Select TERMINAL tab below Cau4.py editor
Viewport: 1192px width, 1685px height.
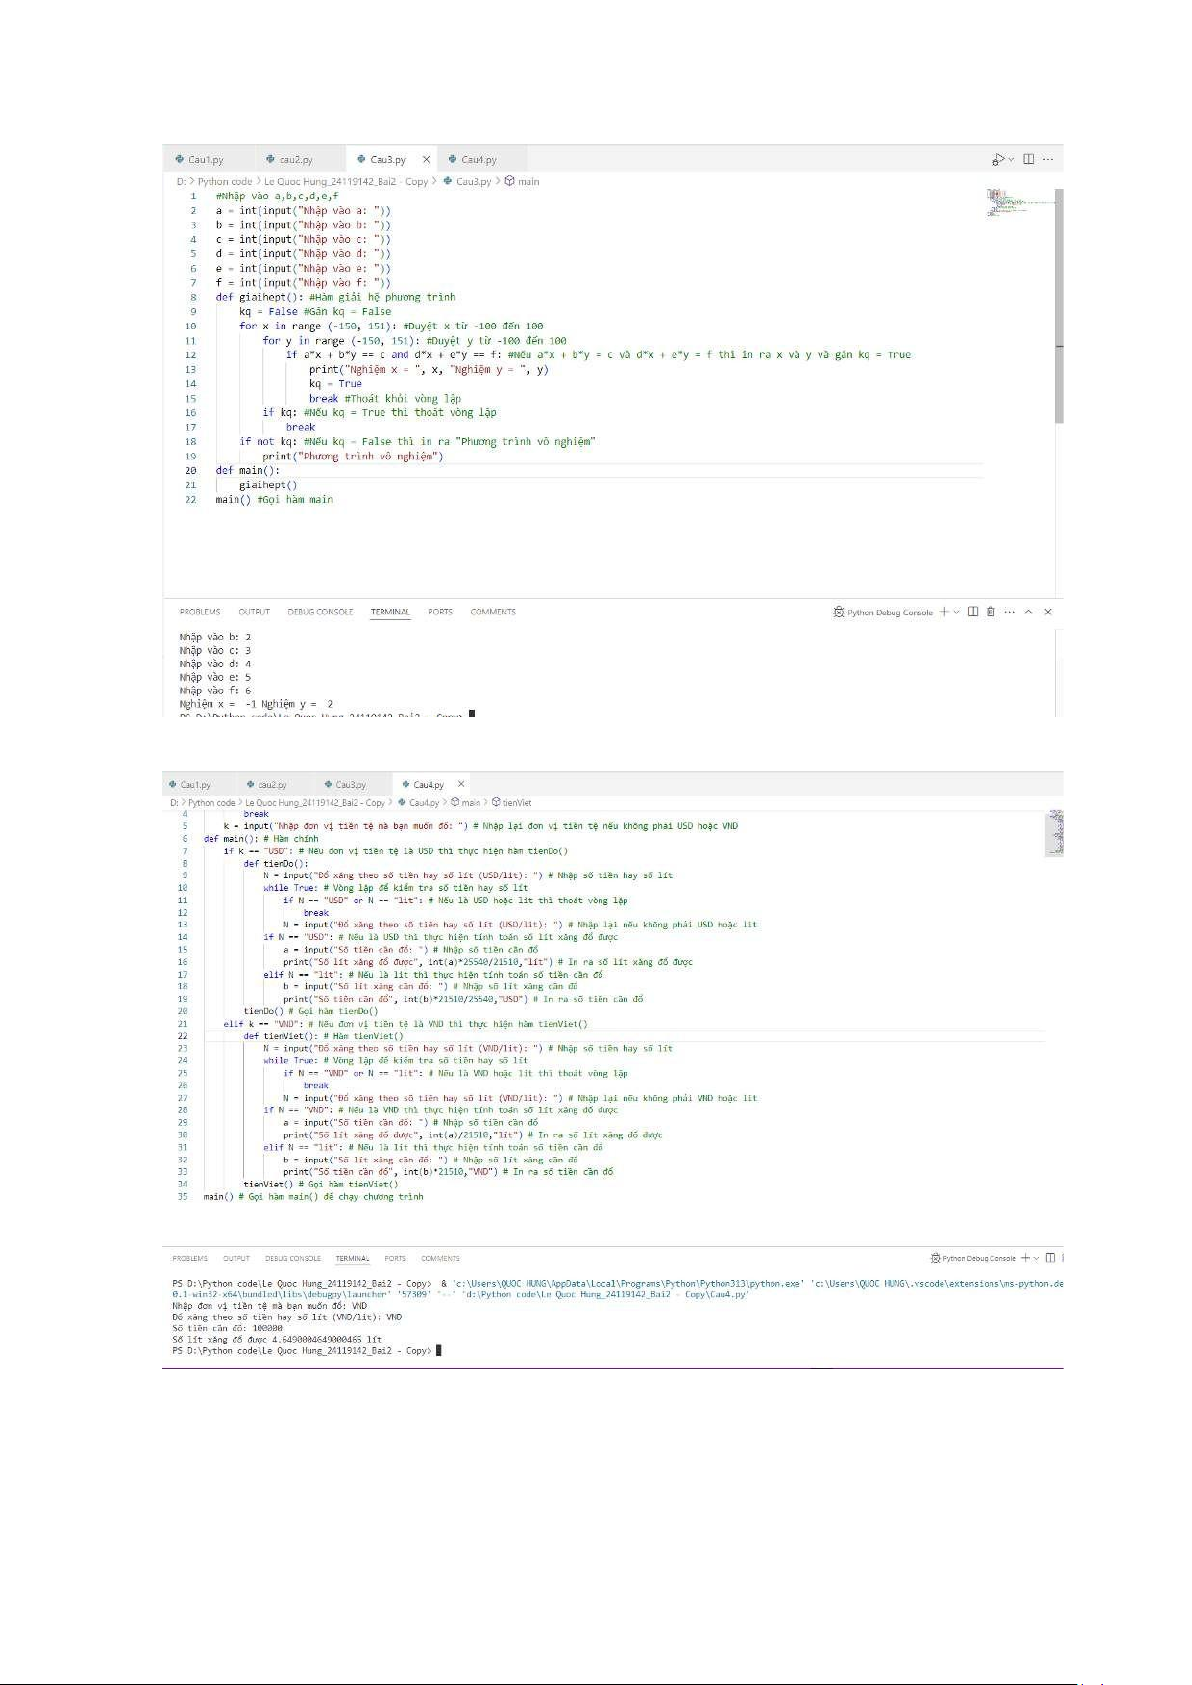pos(352,1259)
